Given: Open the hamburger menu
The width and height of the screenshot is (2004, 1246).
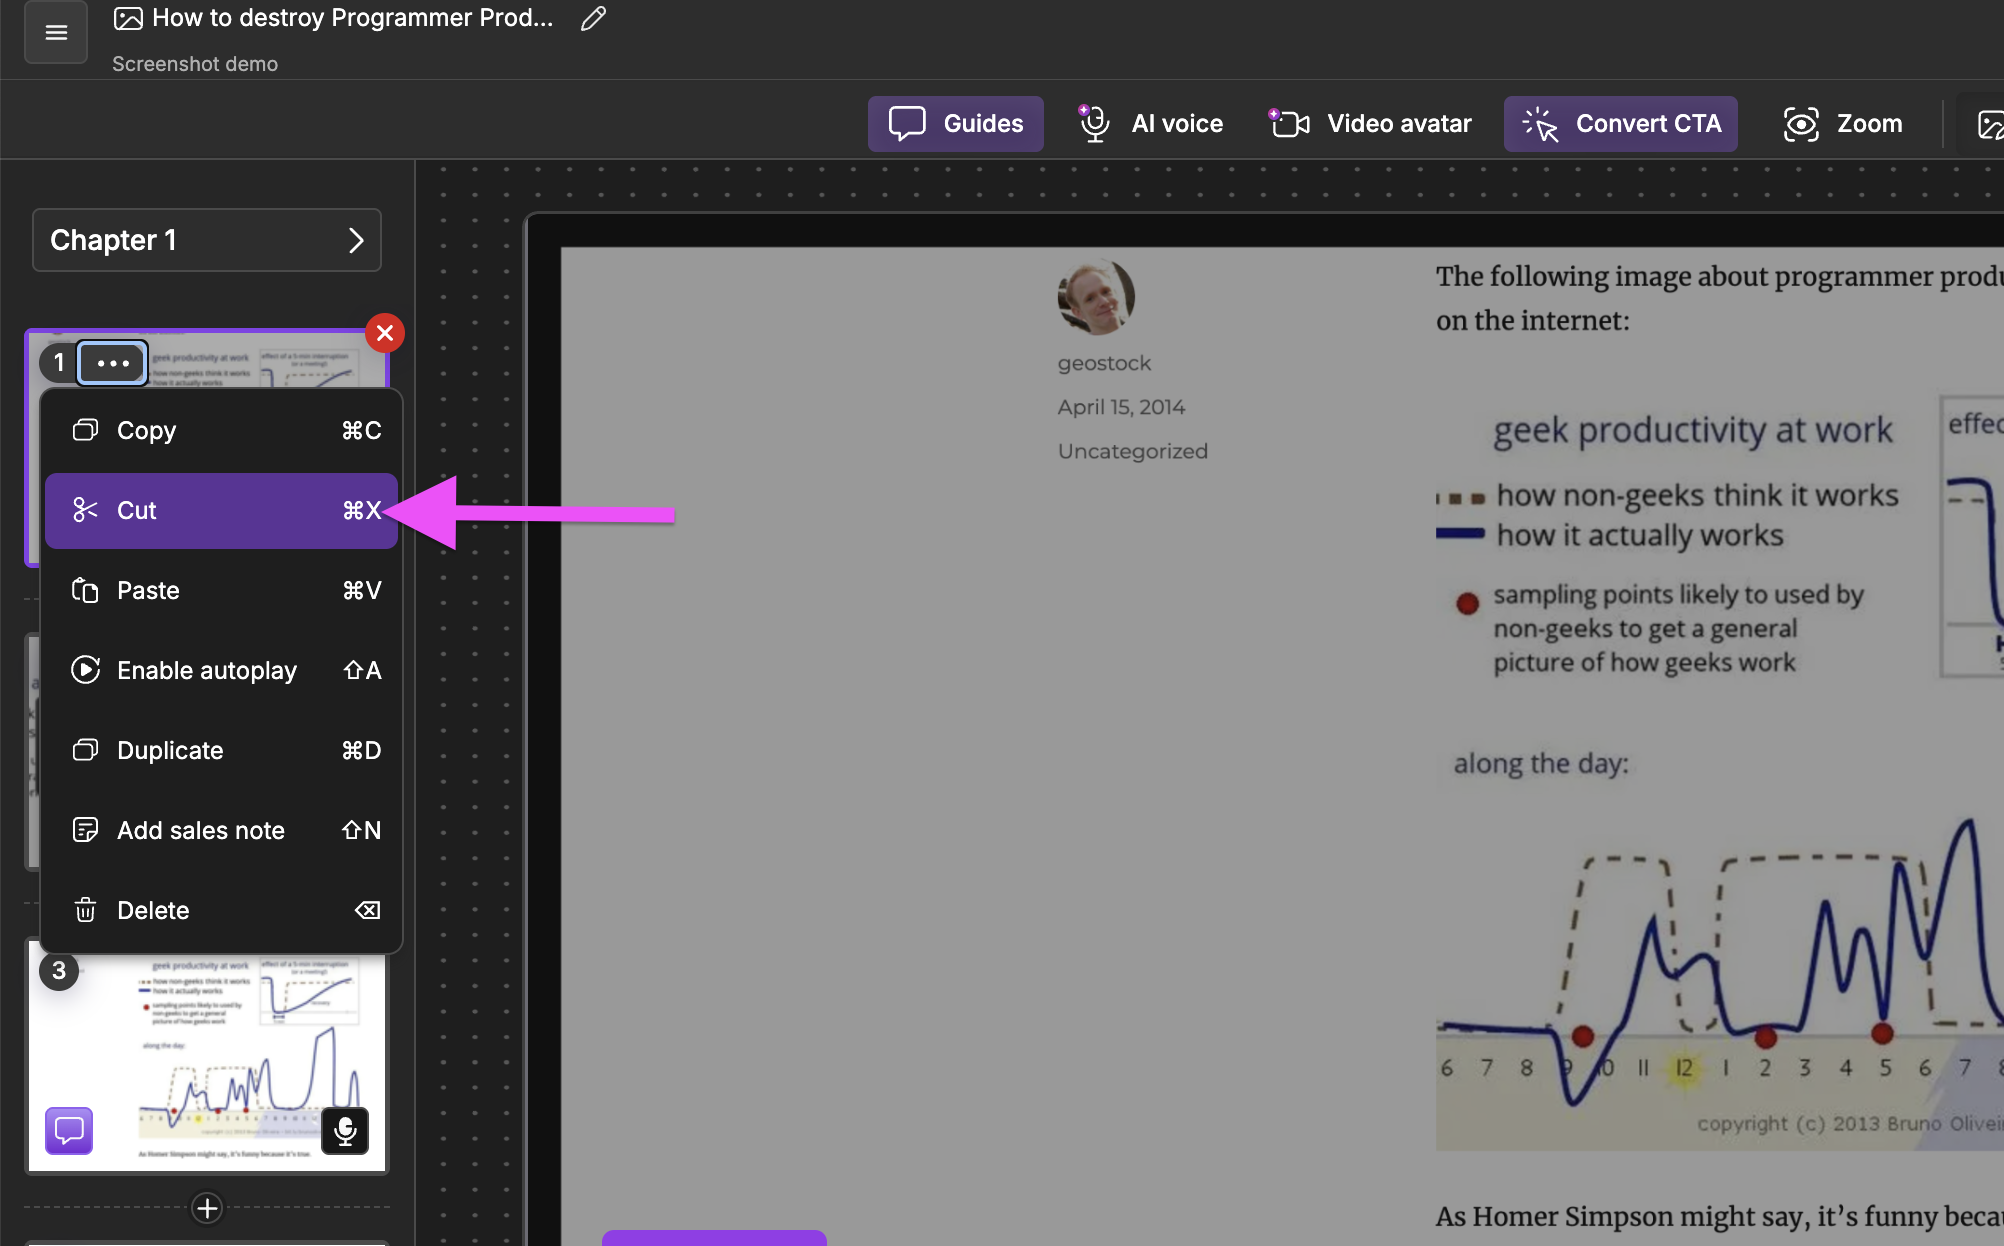Looking at the screenshot, I should click(x=56, y=32).
